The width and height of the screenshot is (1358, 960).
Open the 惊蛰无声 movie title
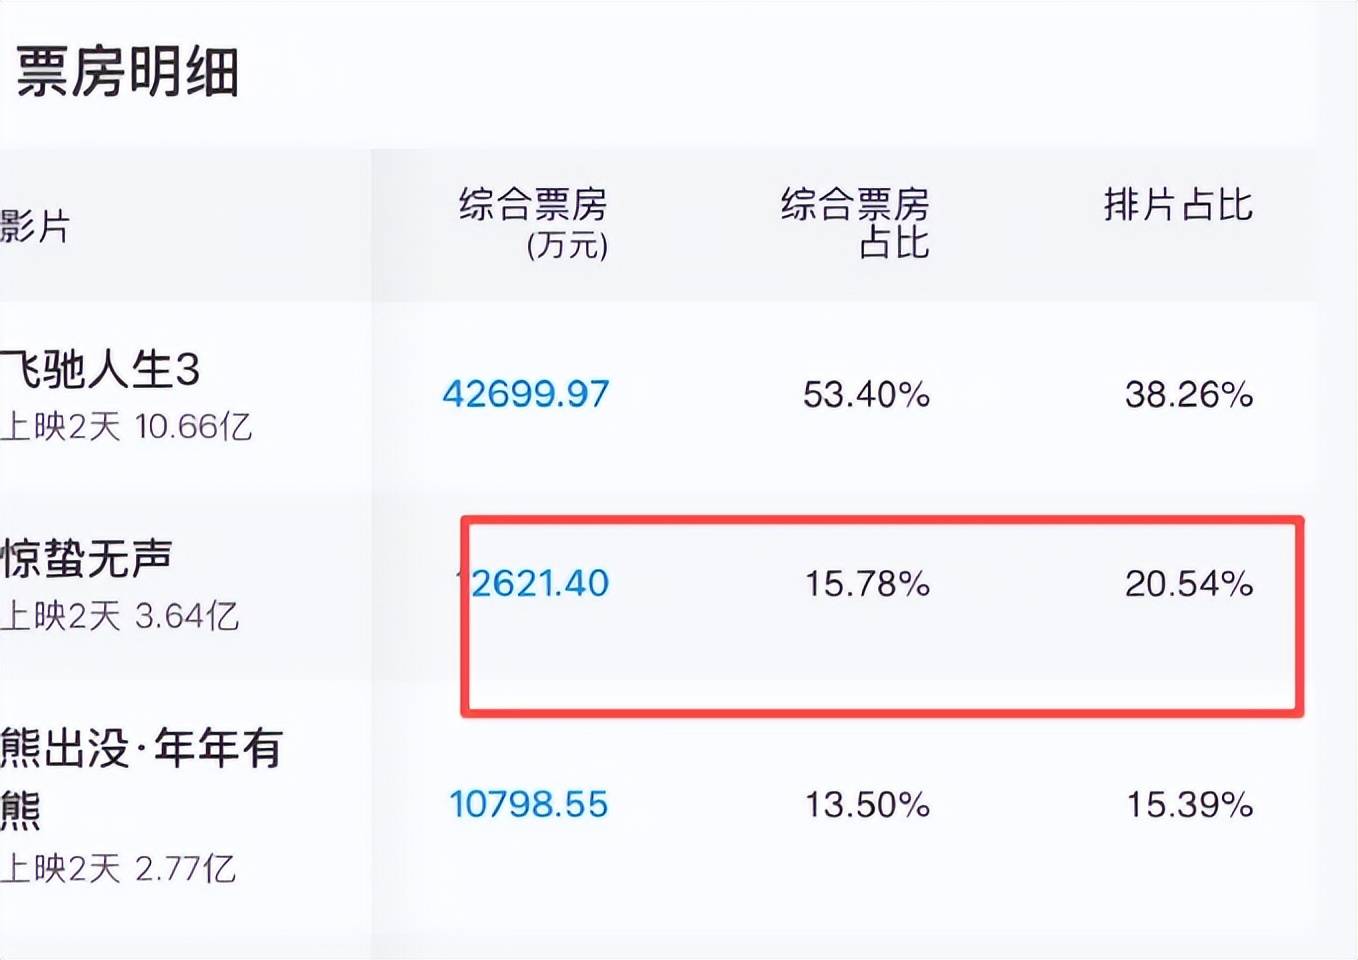[87, 558]
